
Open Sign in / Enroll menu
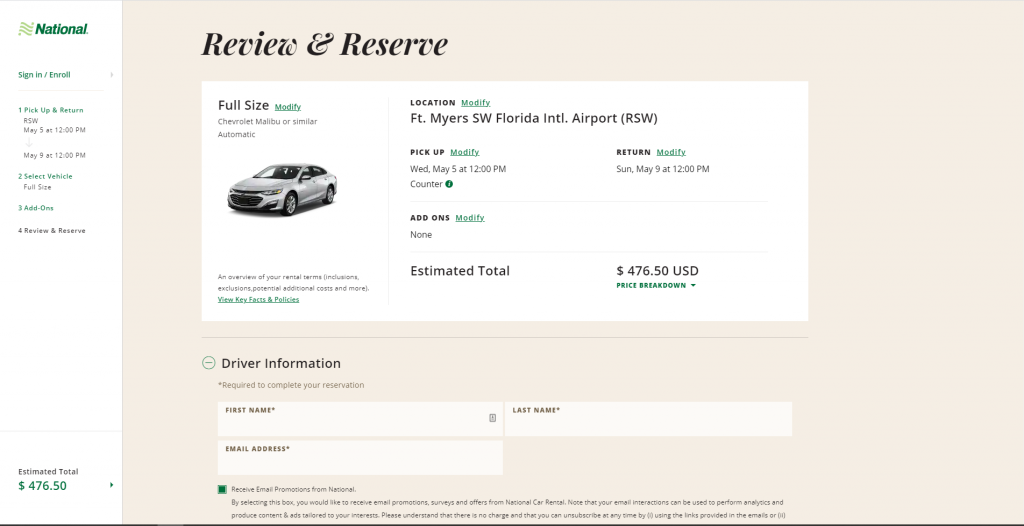click(x=44, y=74)
